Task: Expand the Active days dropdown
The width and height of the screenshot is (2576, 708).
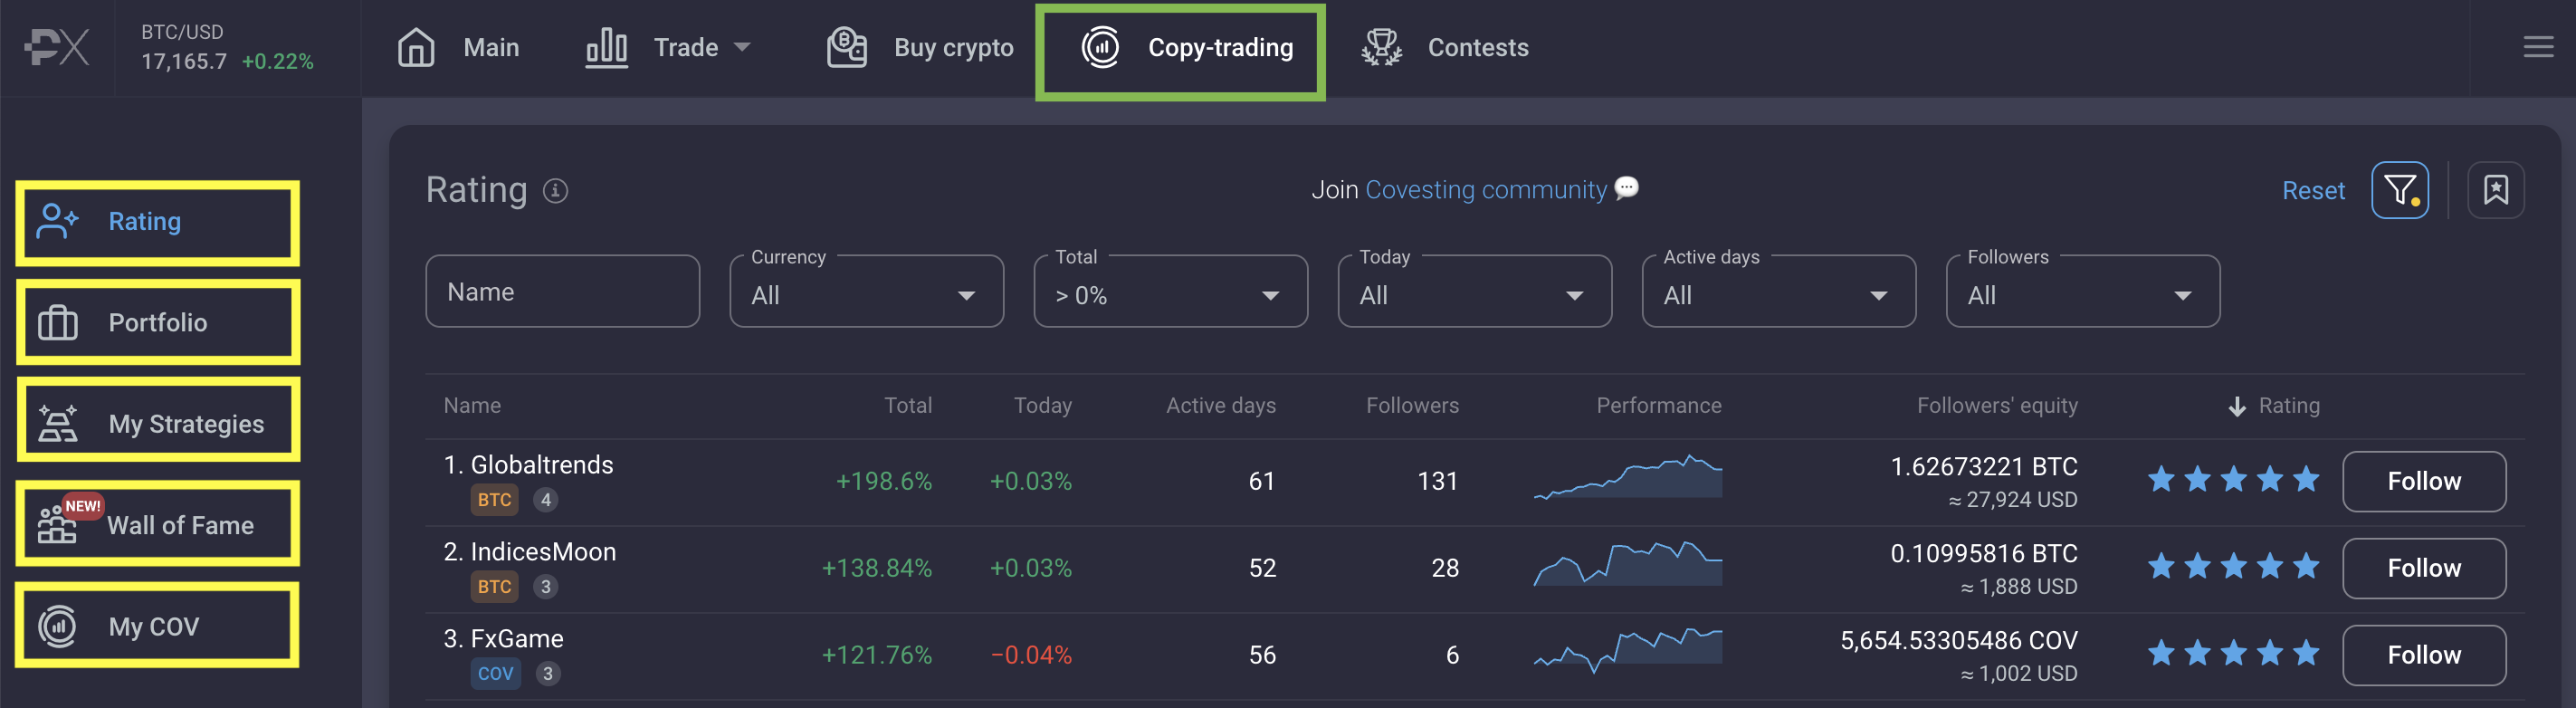Action: pyautogui.click(x=1778, y=295)
